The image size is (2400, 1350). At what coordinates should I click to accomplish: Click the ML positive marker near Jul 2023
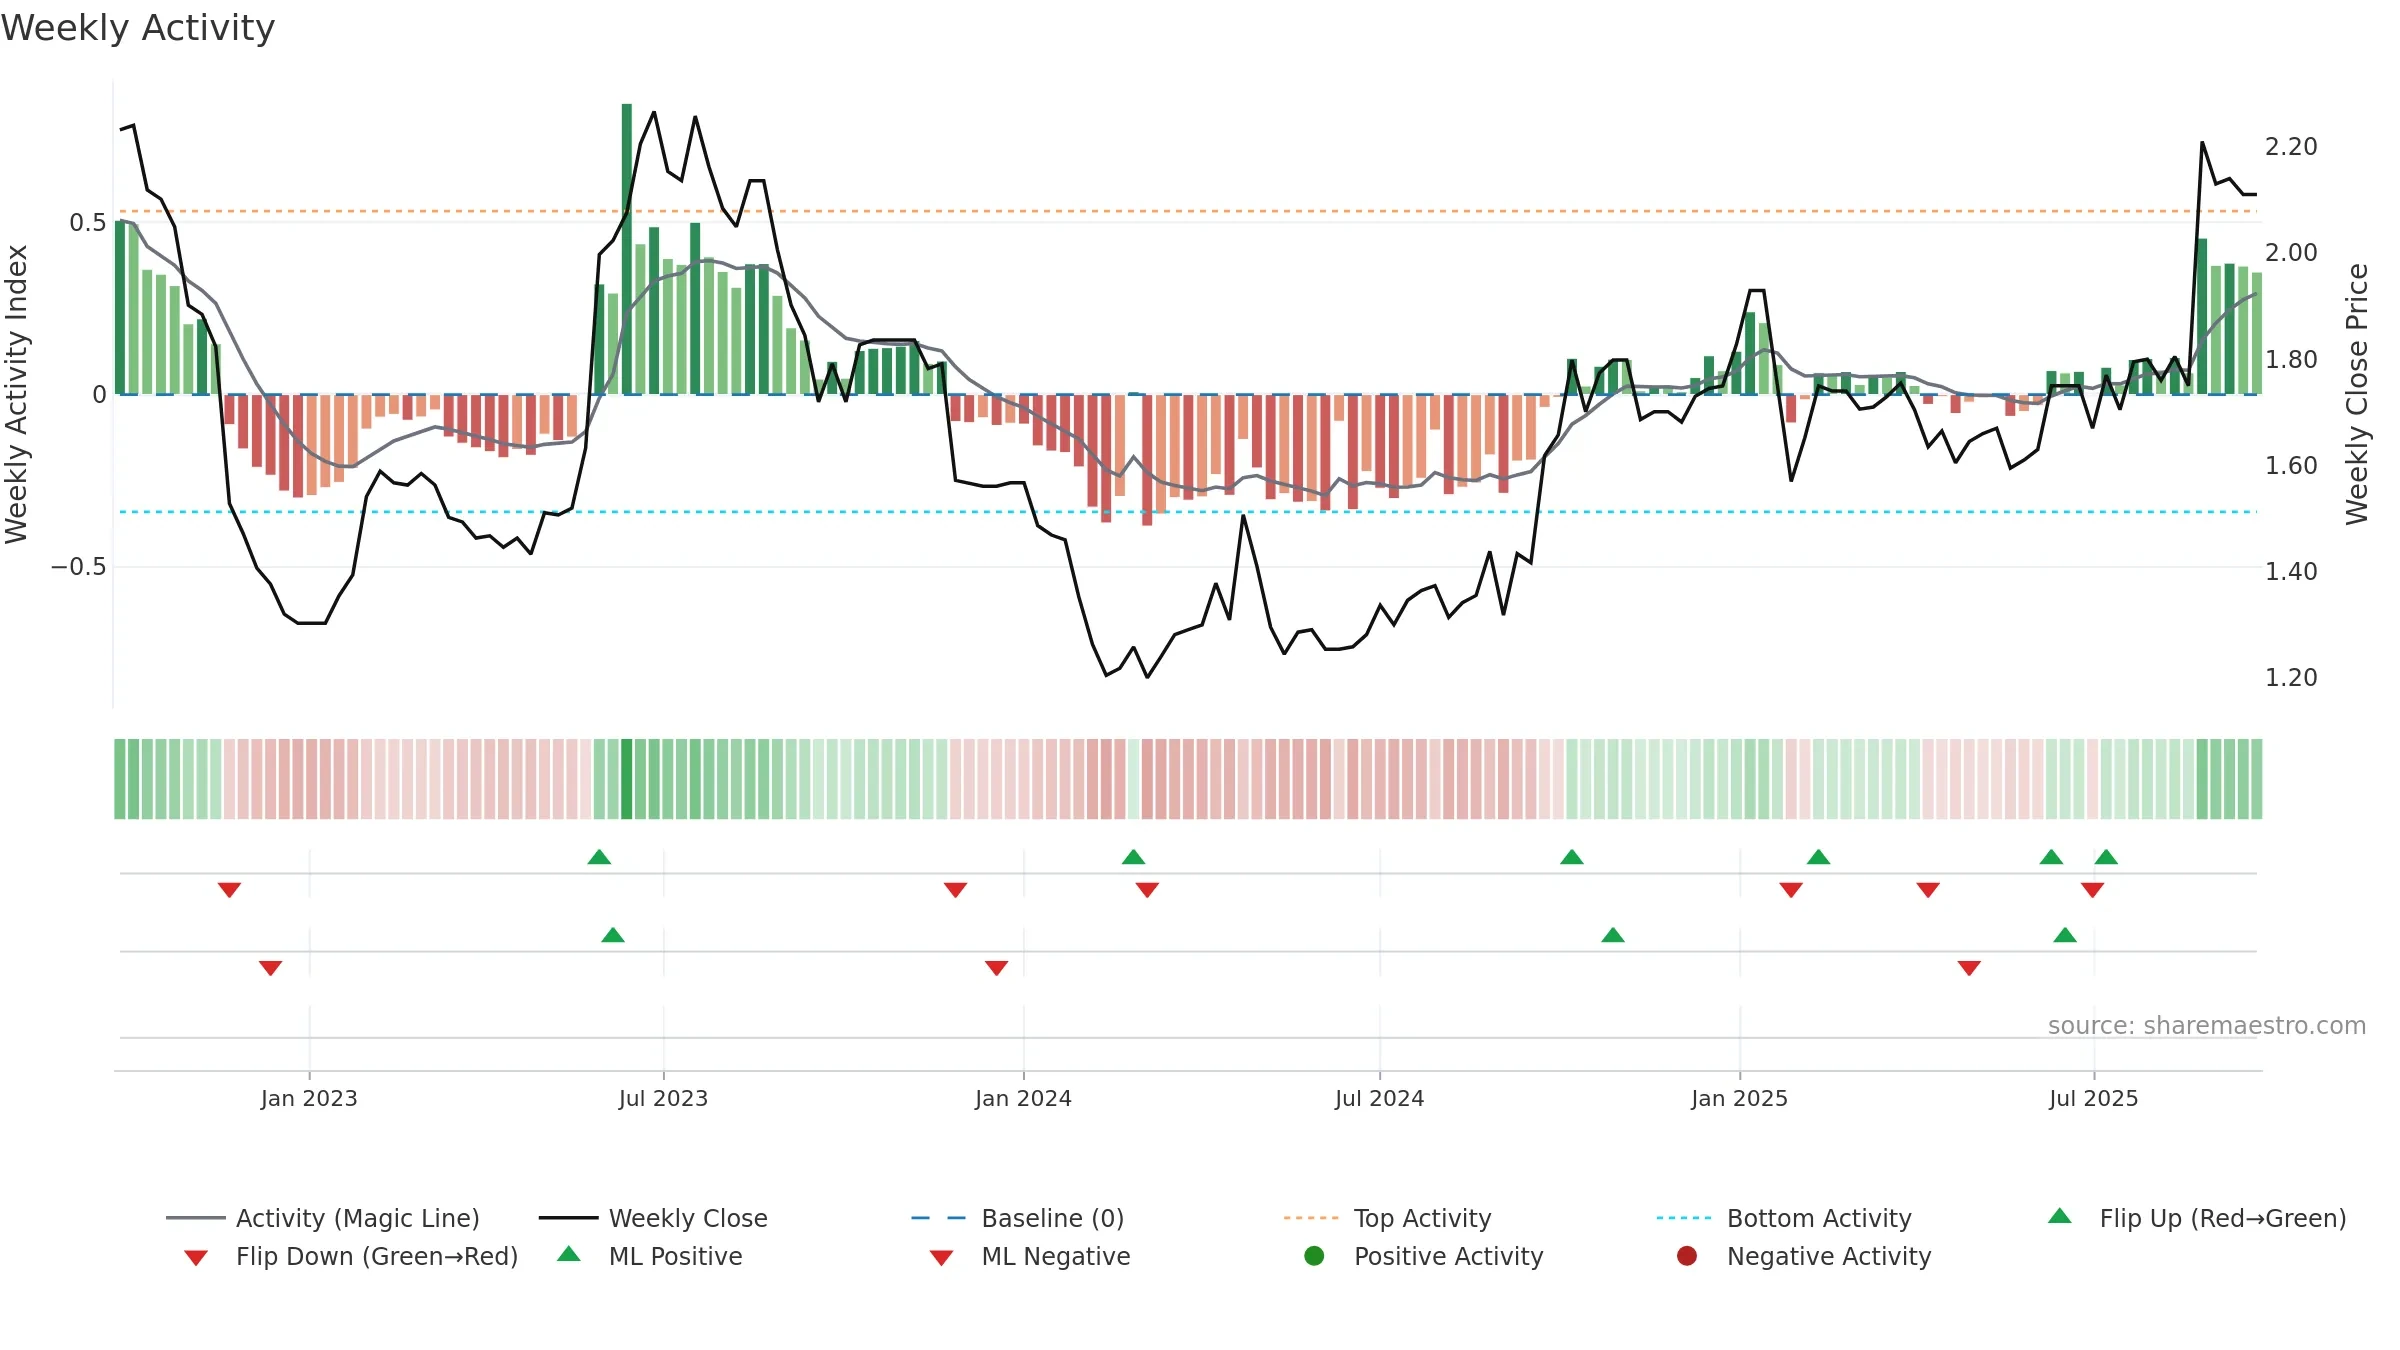point(613,935)
